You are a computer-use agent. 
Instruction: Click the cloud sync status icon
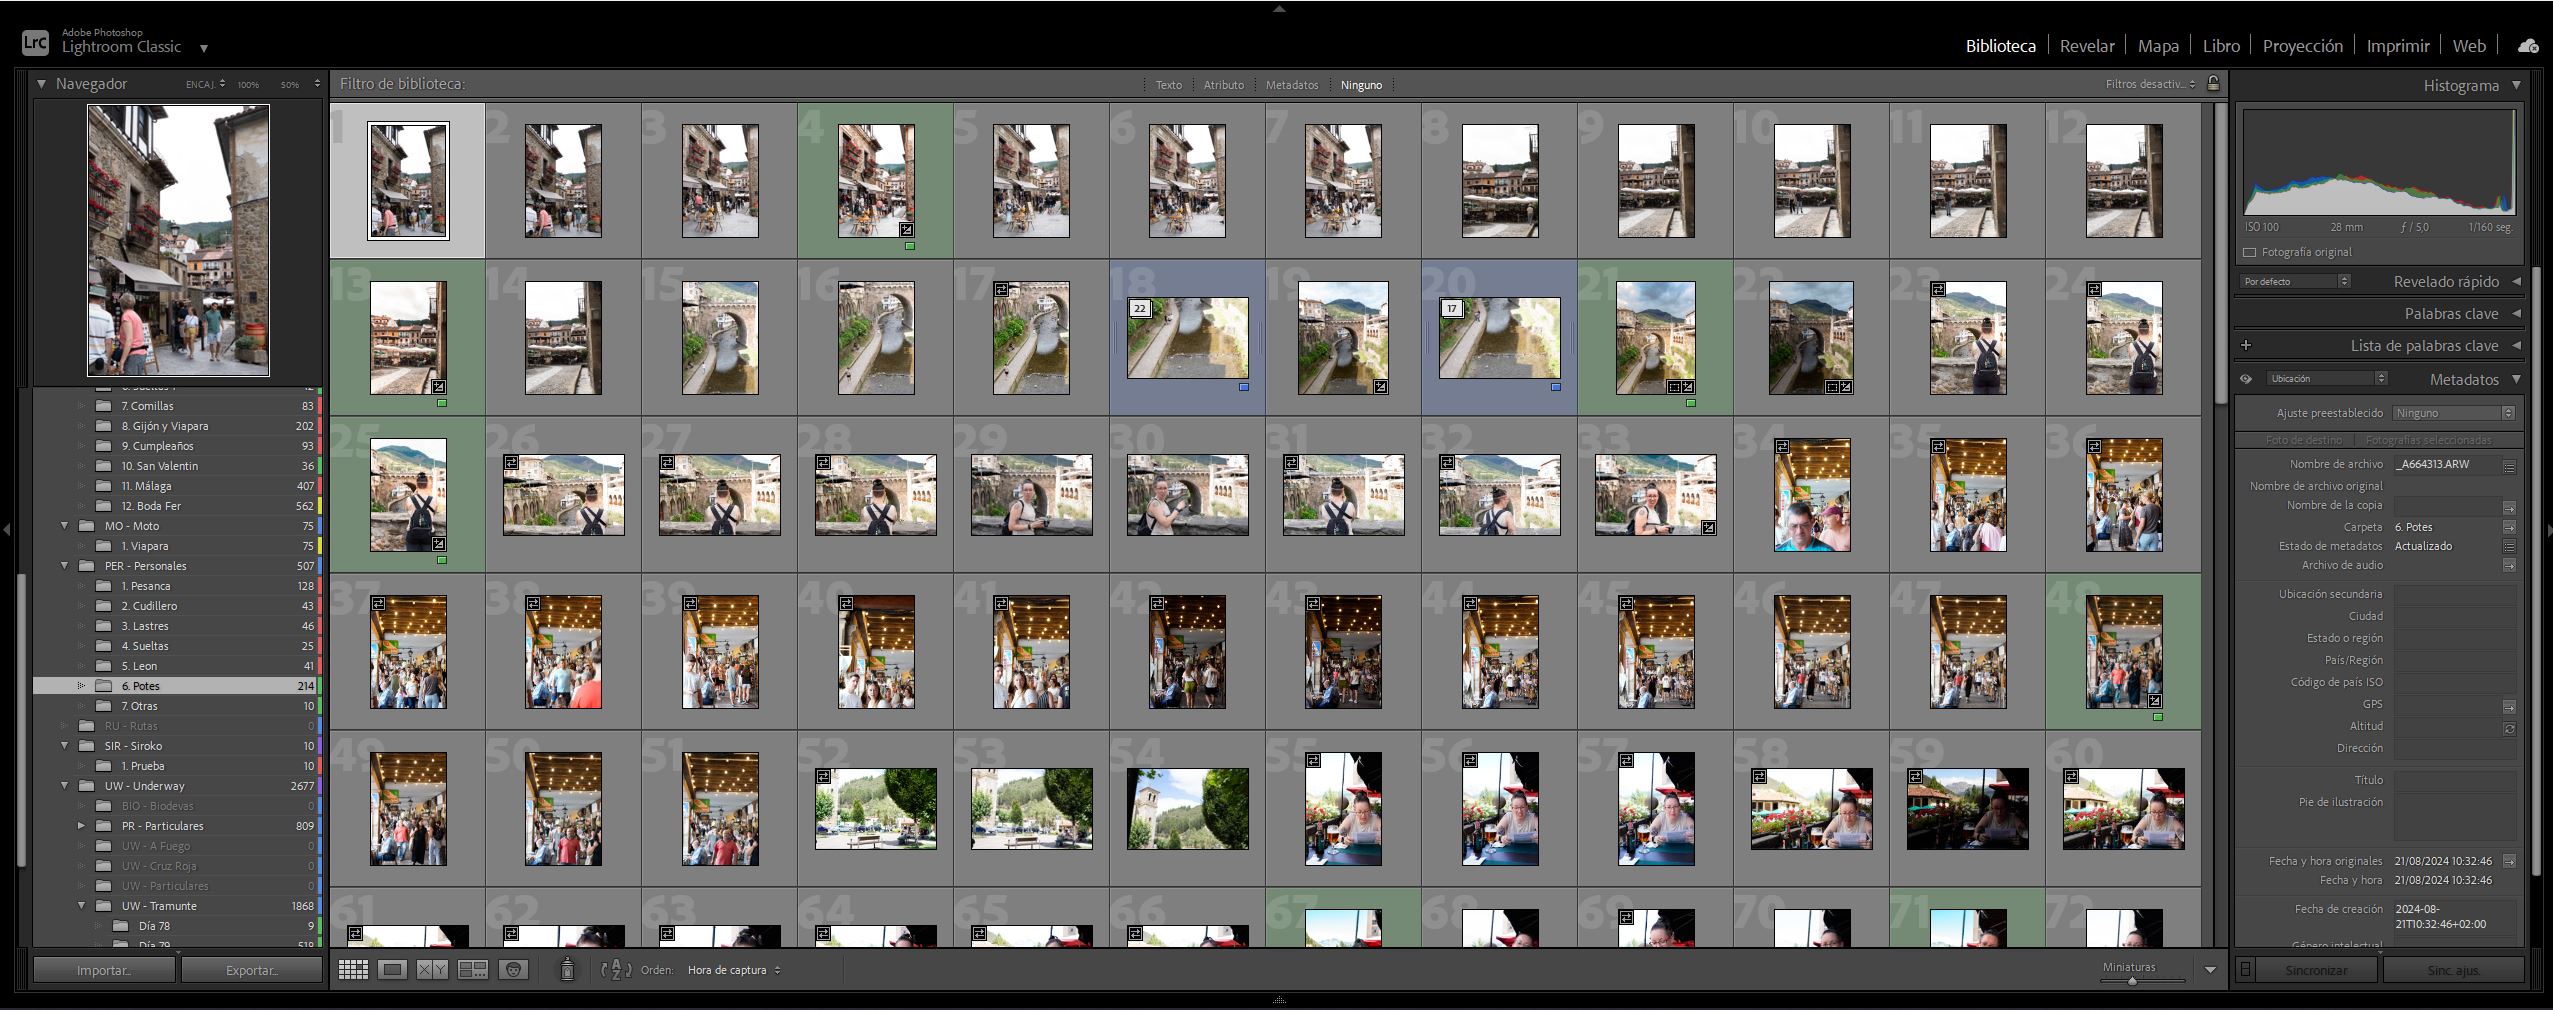[2527, 46]
